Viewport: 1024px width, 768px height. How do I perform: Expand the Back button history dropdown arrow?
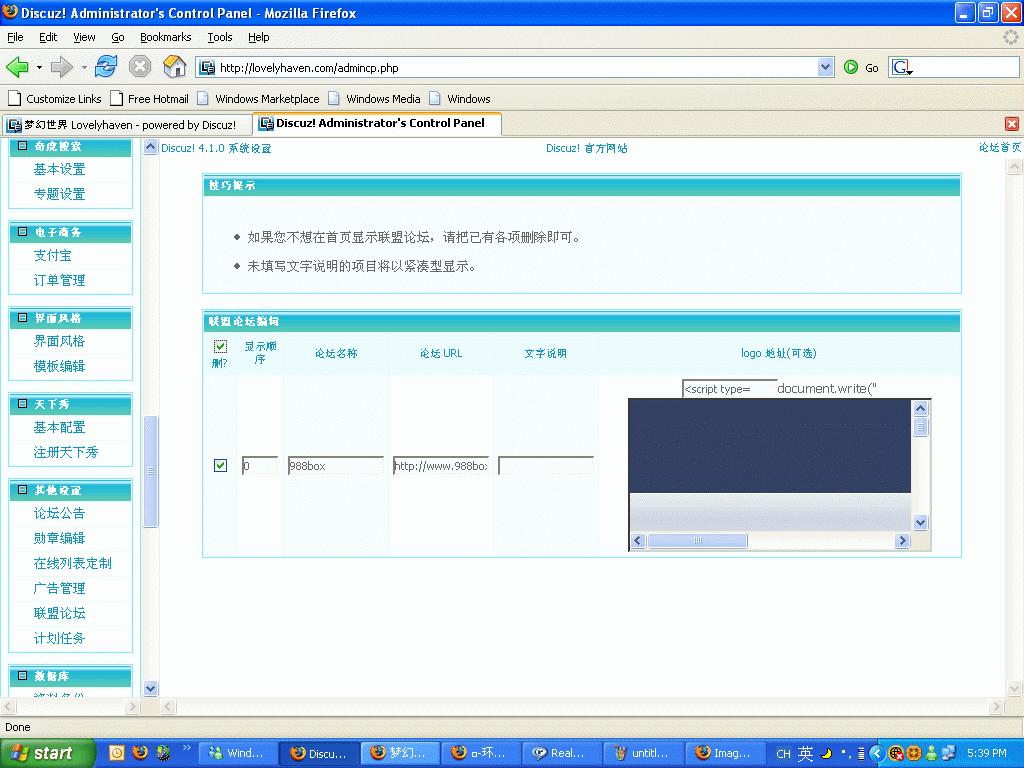[x=39, y=67]
